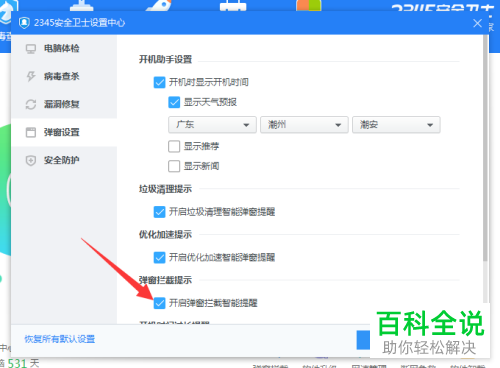Open the 电脑体检 settings tab
The height and width of the screenshot is (368, 500).
pos(64,49)
